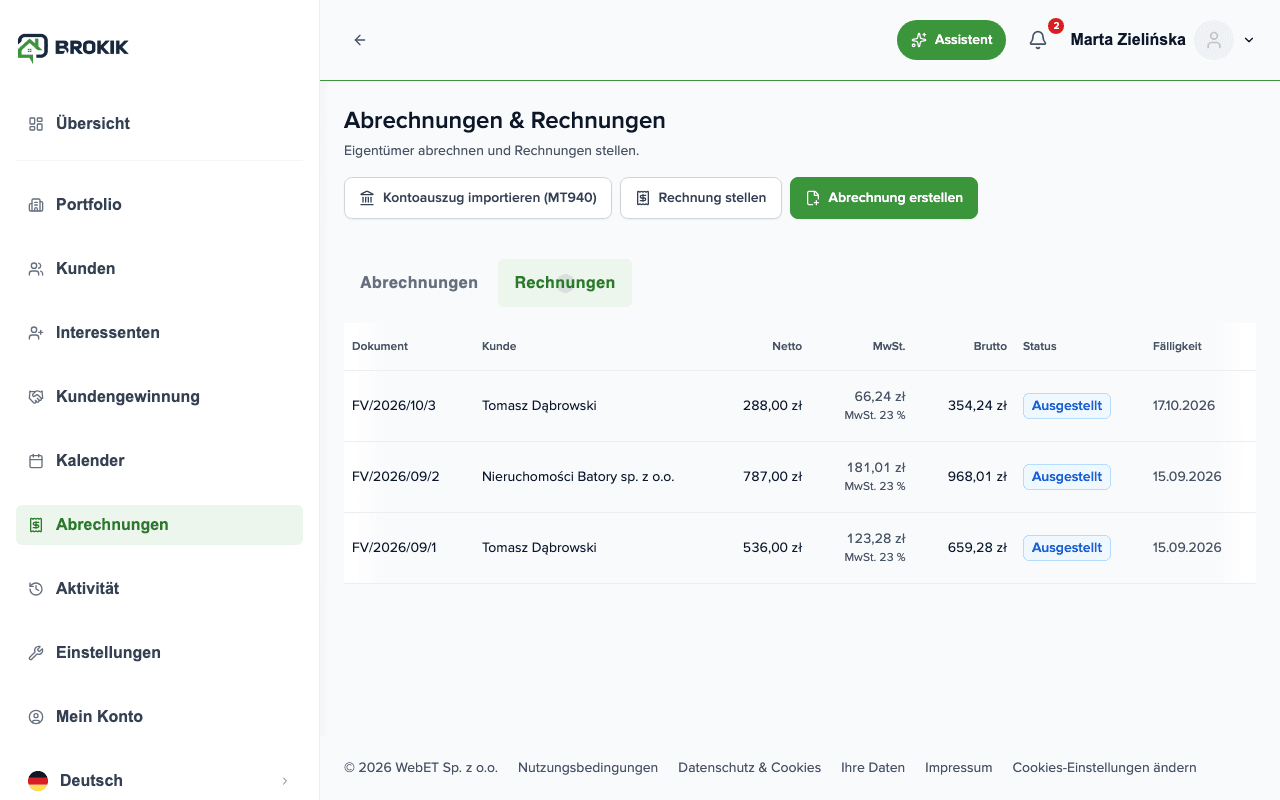Viewport: 1280px width, 800px height.
Task: Click the Fälligkeit column header
Action: pyautogui.click(x=1177, y=347)
